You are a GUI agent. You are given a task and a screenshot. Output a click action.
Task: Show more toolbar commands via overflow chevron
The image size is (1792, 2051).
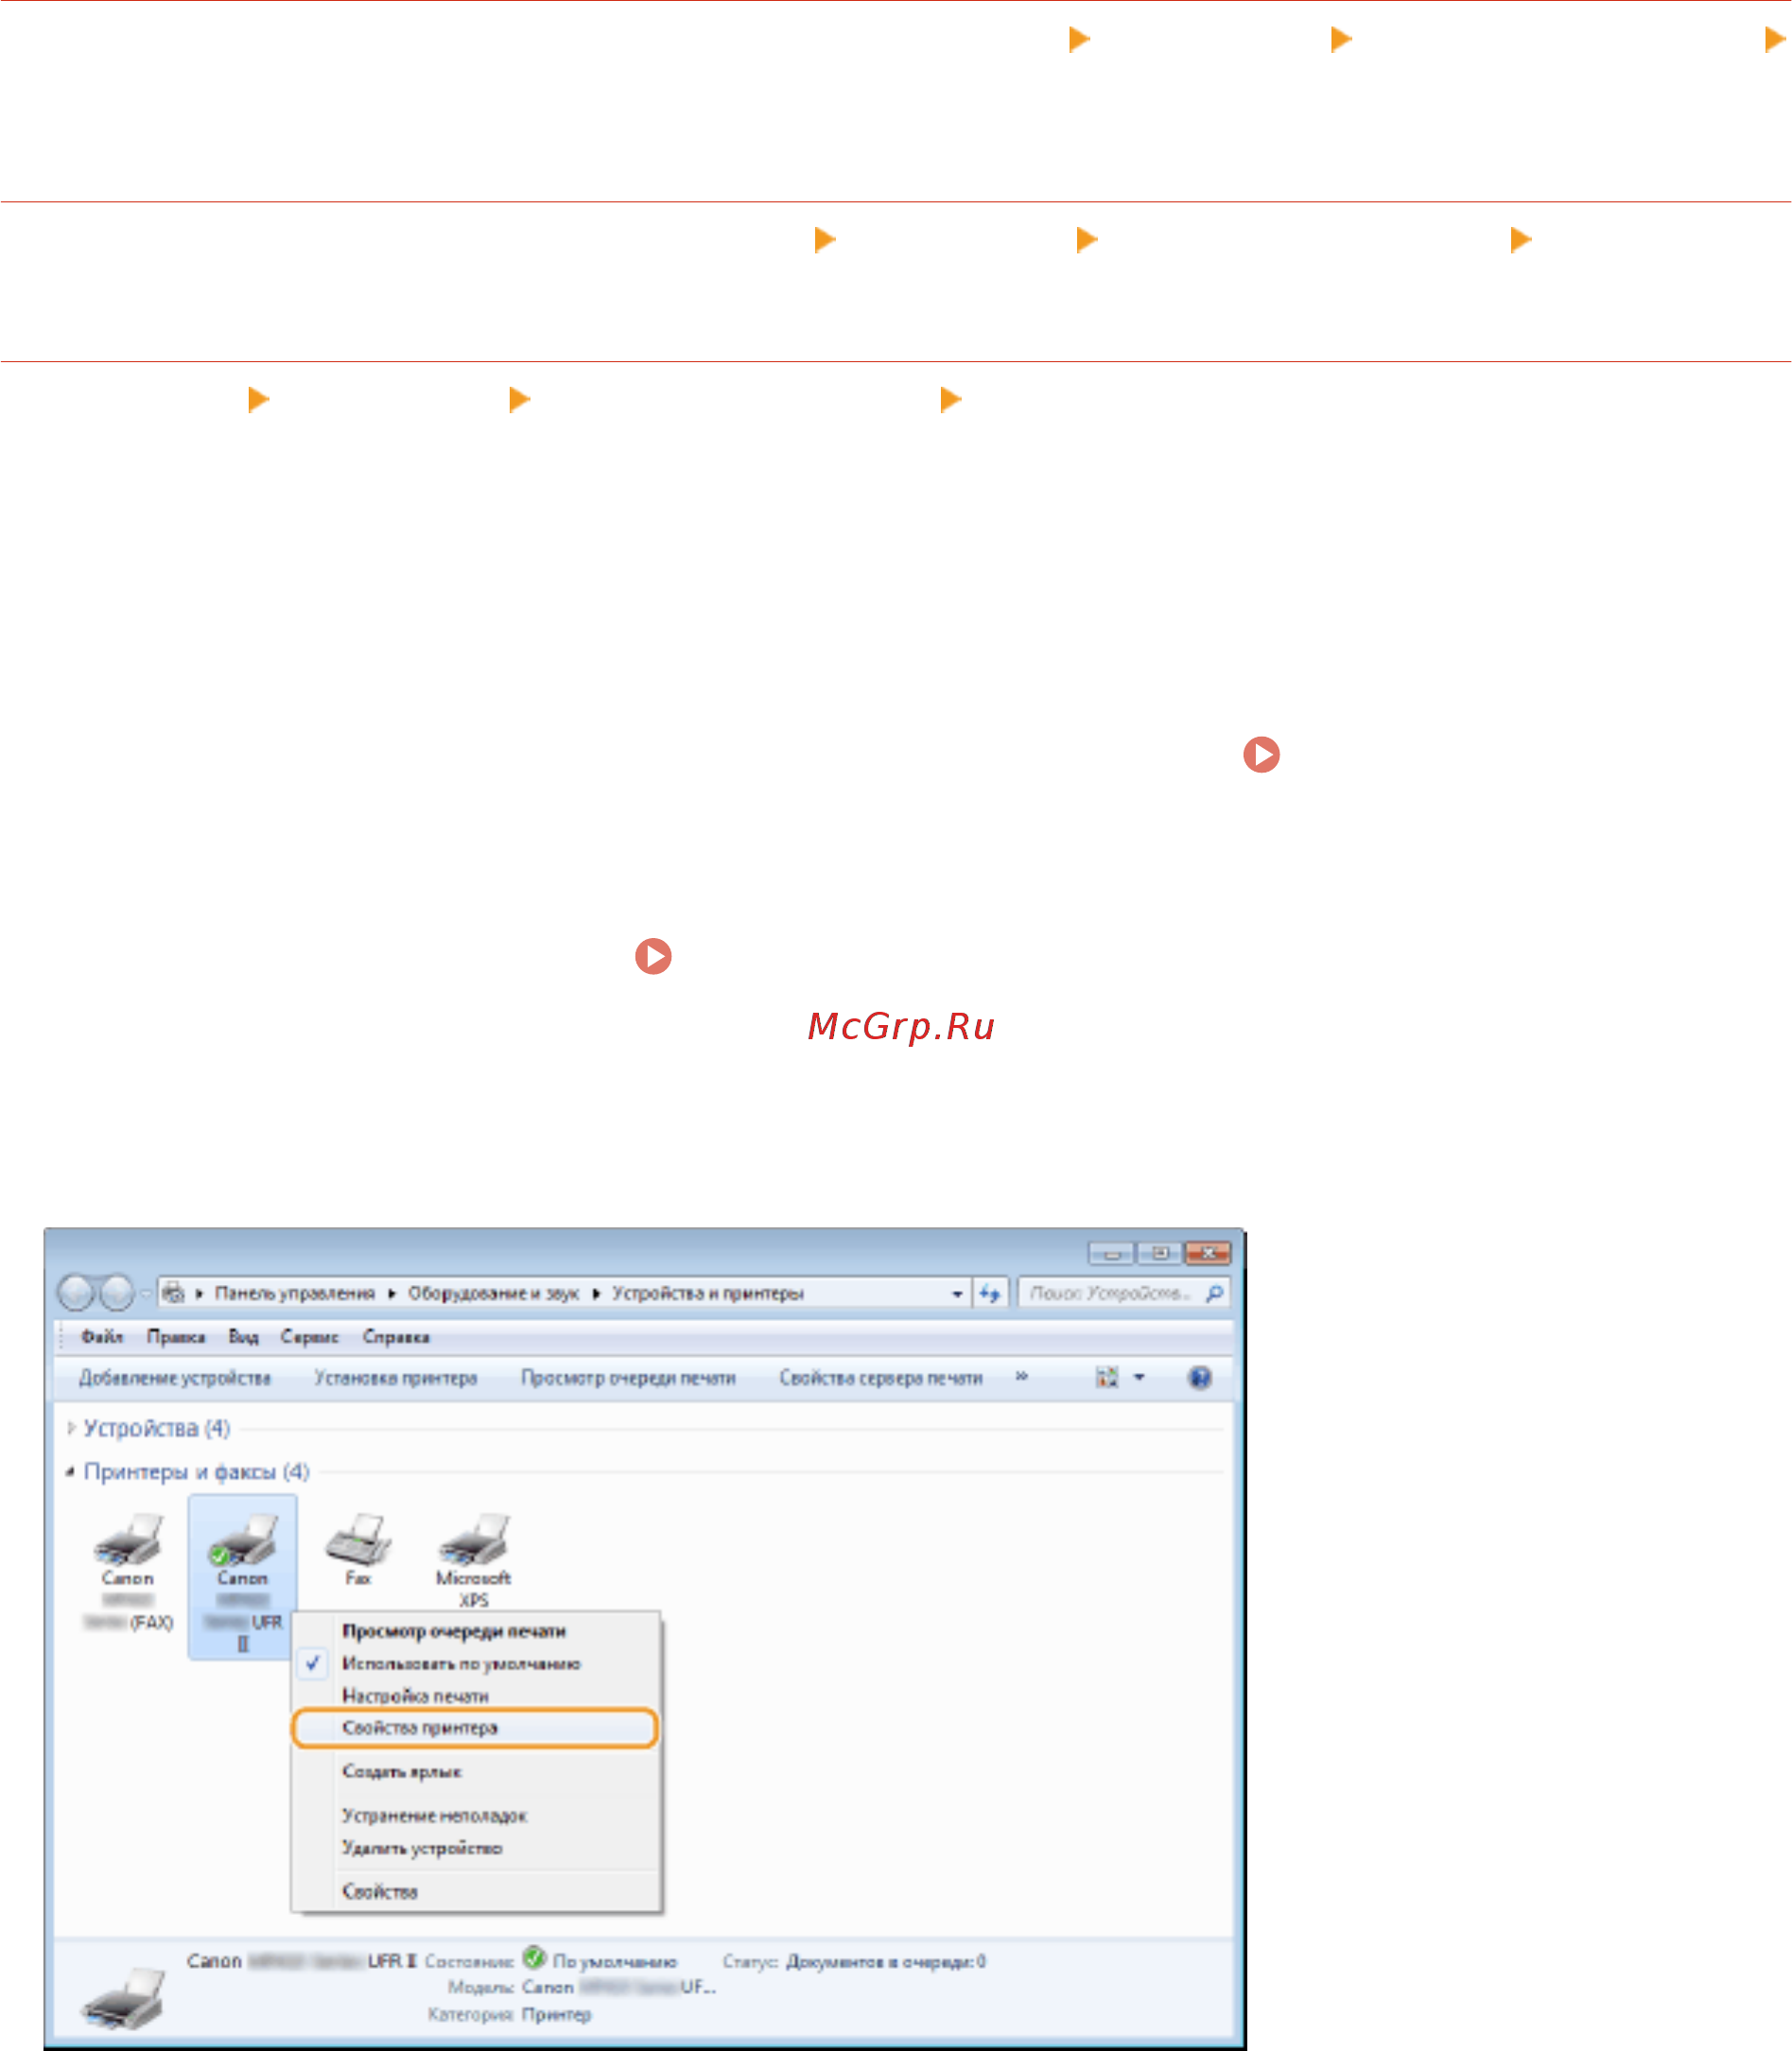tap(1021, 1377)
